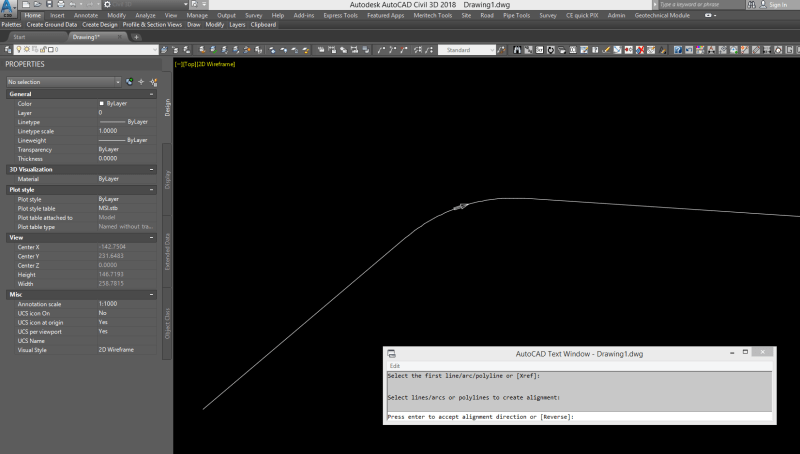Viewport: 800px width, 454px height.
Task: Click the Plot printer icon
Action: point(61,5)
